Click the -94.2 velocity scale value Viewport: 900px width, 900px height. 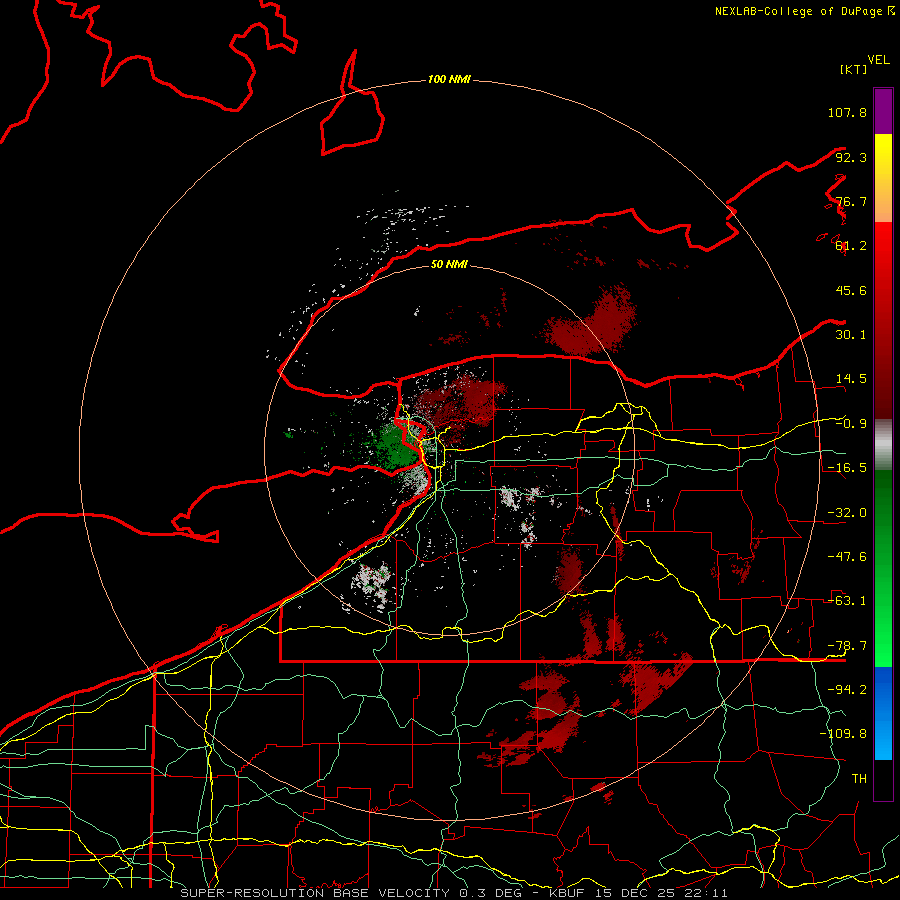pos(847,689)
